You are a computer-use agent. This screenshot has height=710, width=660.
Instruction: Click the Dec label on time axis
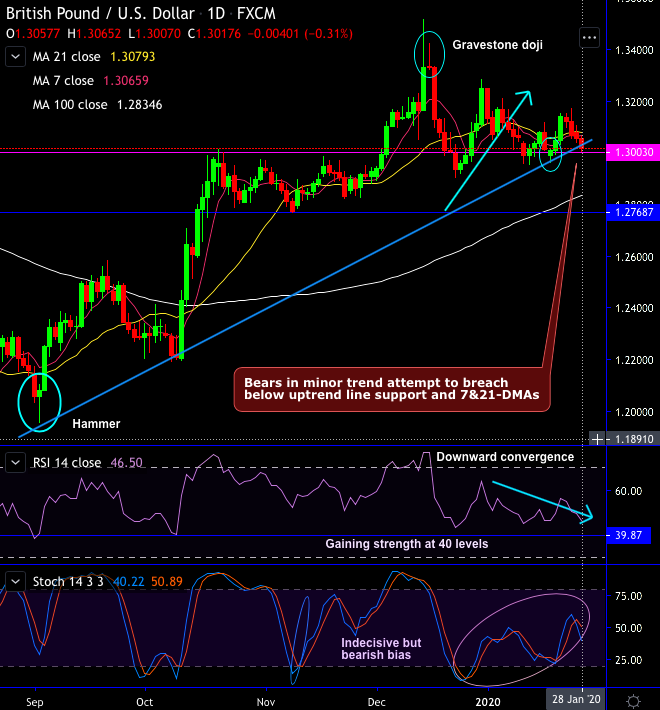[x=377, y=702]
